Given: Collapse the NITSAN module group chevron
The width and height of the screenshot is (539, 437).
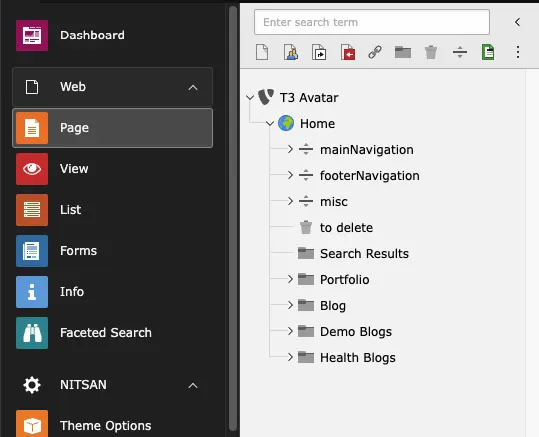Looking at the screenshot, I should 193,385.
